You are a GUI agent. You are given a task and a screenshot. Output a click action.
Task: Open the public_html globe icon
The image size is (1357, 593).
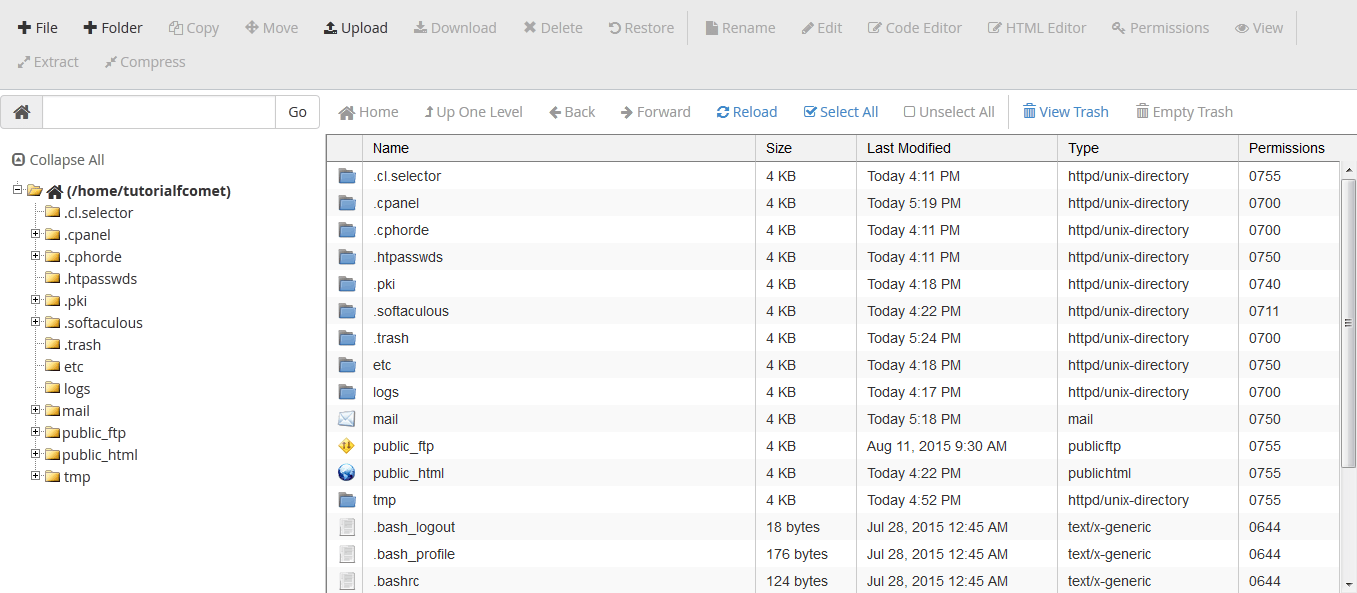pyautogui.click(x=345, y=472)
